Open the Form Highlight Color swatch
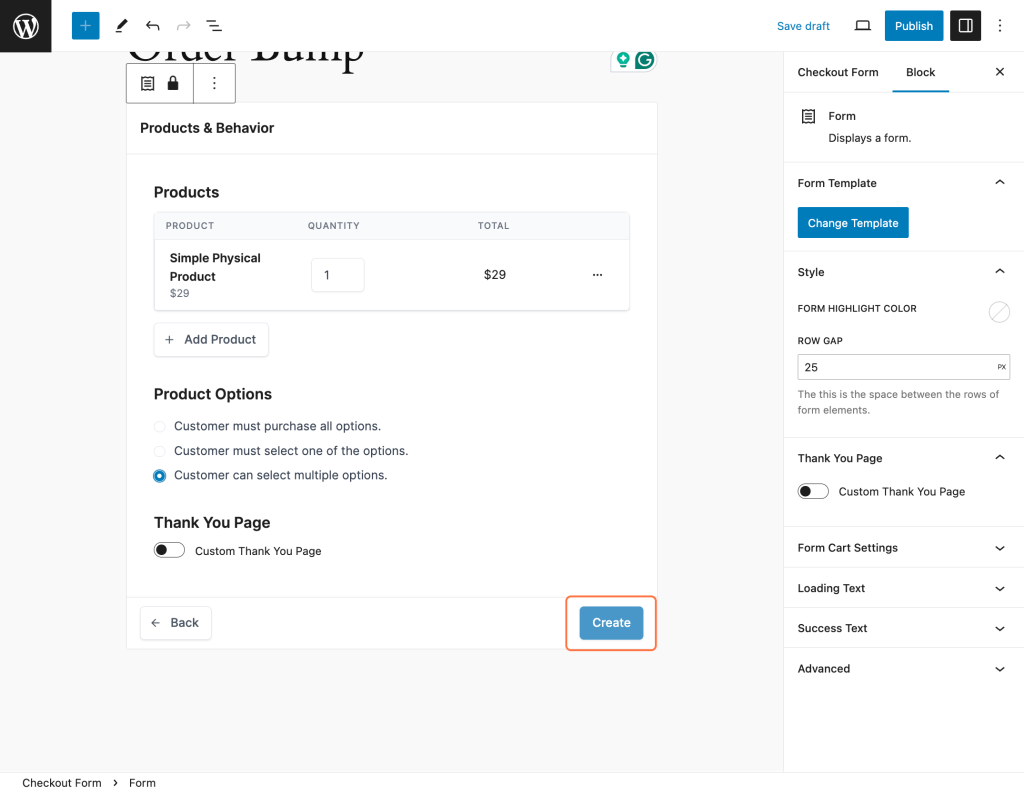This screenshot has height=793, width=1024. click(x=999, y=312)
